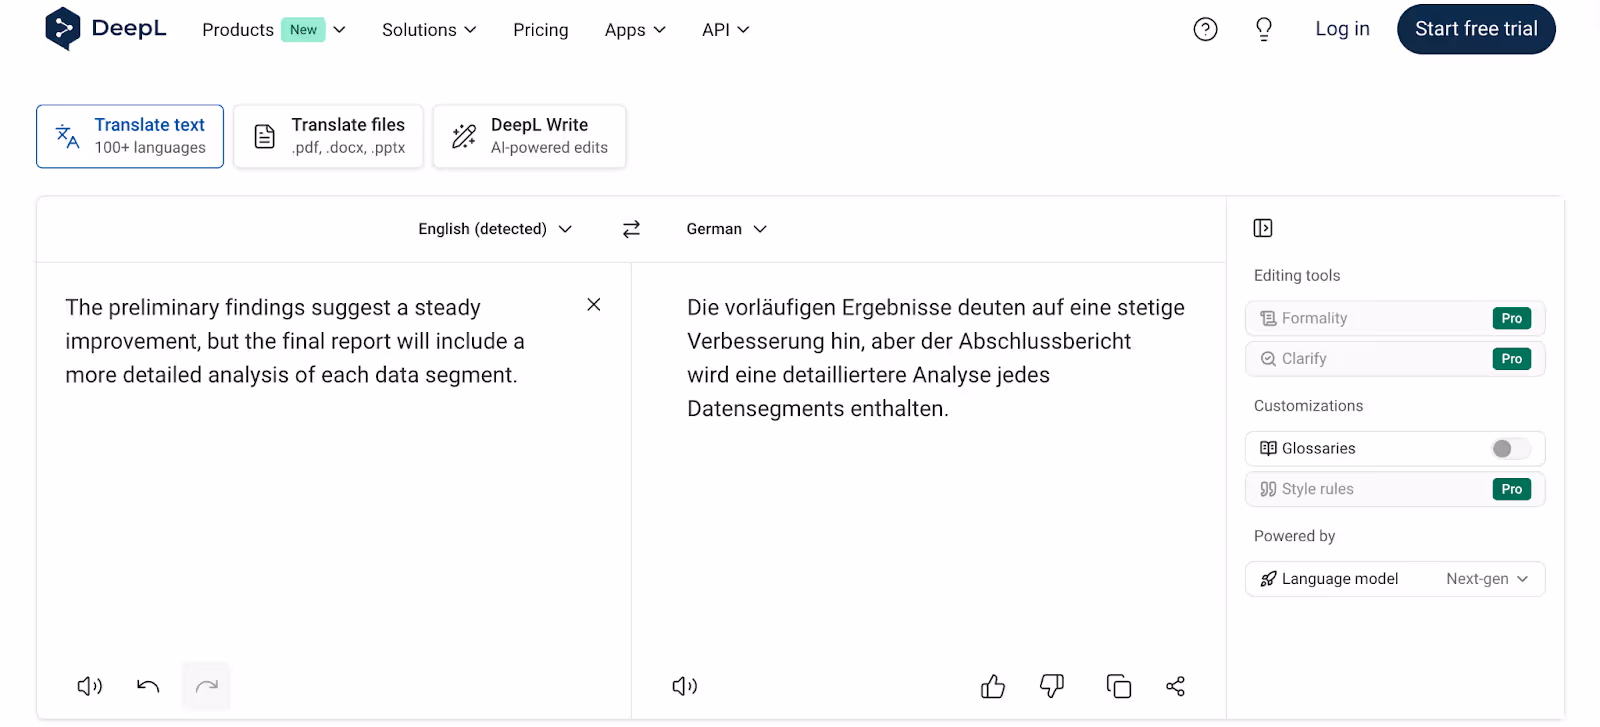Click the DeepL logo
The image size is (1600, 727).
(x=105, y=29)
